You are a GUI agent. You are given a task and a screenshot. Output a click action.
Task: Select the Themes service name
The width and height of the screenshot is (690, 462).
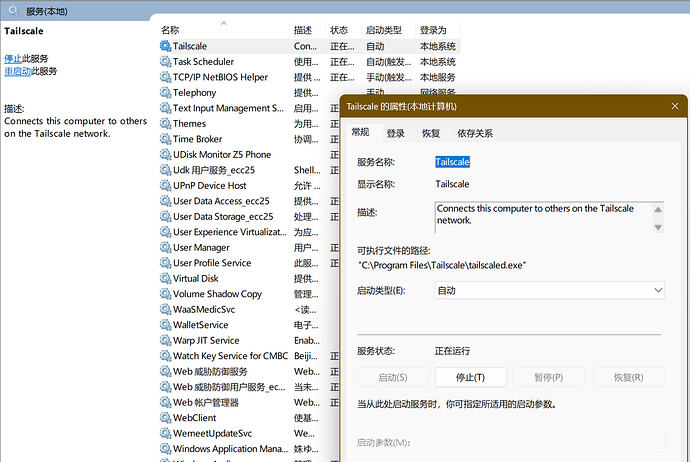(189, 124)
